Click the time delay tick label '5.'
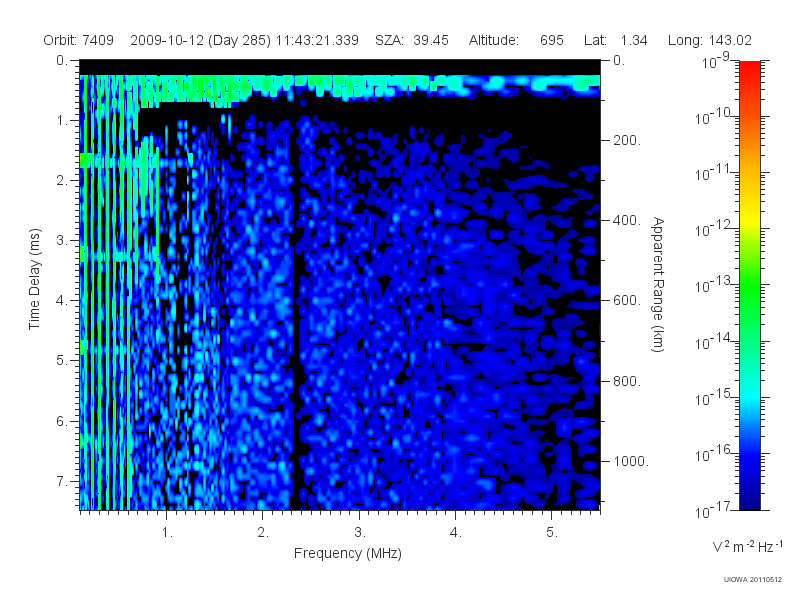Screen dimensions: 800x600 pos(62,360)
